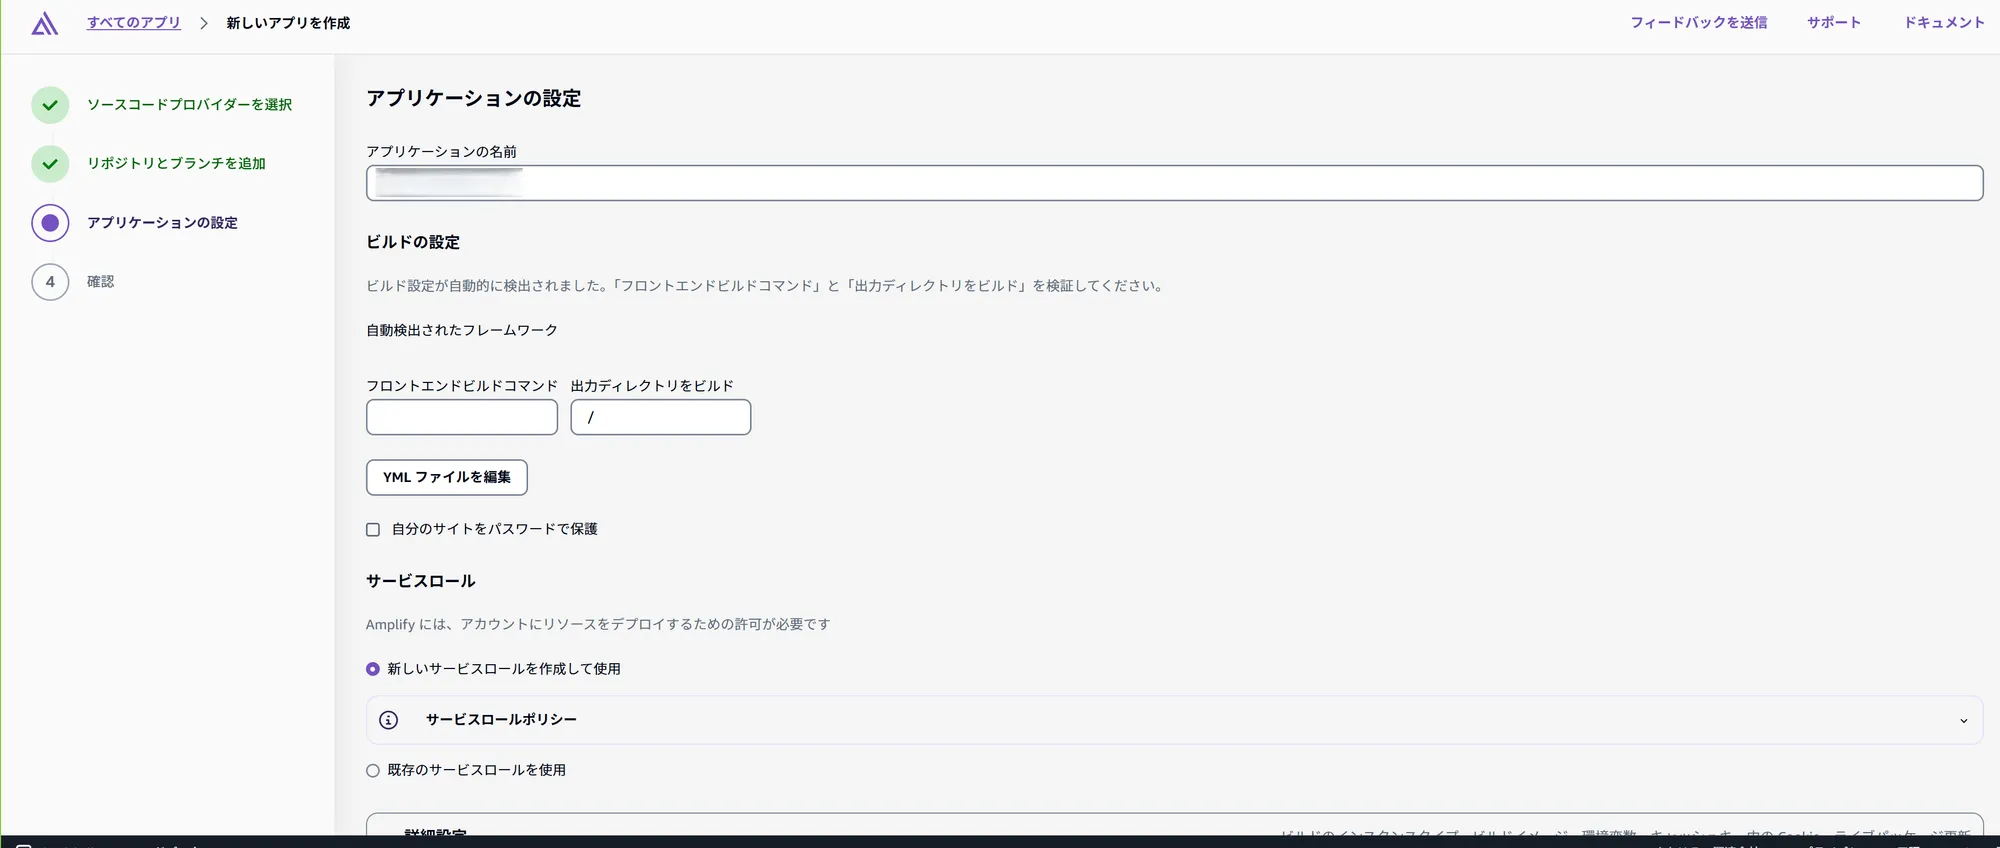Open the ドキュメント link

tap(1943, 23)
